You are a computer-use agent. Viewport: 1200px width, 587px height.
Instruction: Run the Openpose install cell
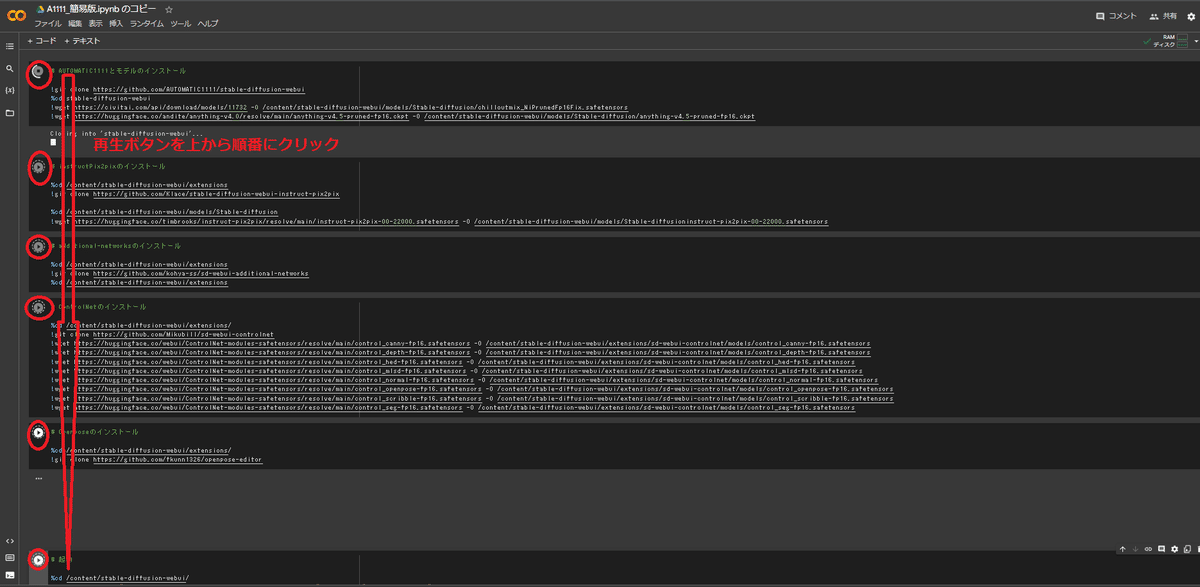(38, 433)
